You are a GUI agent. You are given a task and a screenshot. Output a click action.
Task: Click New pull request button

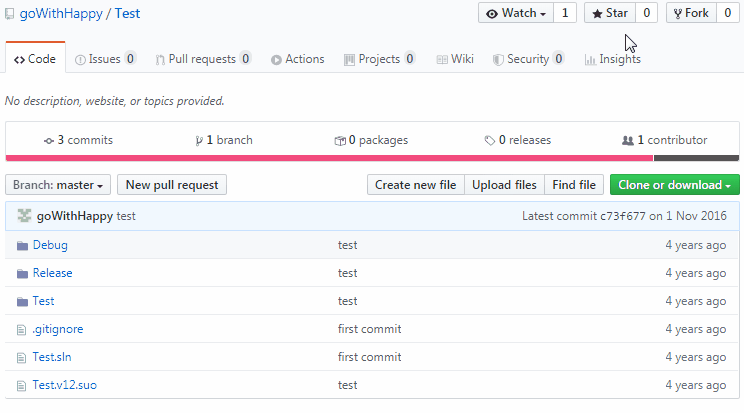[172, 185]
